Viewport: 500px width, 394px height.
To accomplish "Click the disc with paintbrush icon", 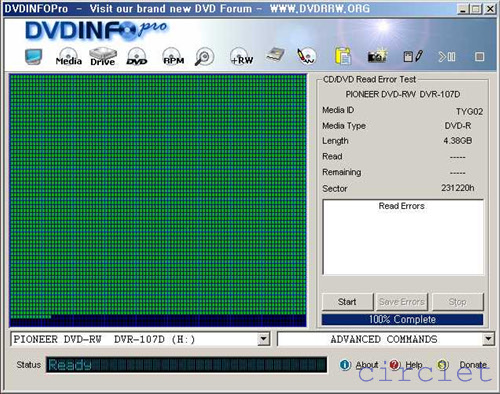I will pos(307,56).
